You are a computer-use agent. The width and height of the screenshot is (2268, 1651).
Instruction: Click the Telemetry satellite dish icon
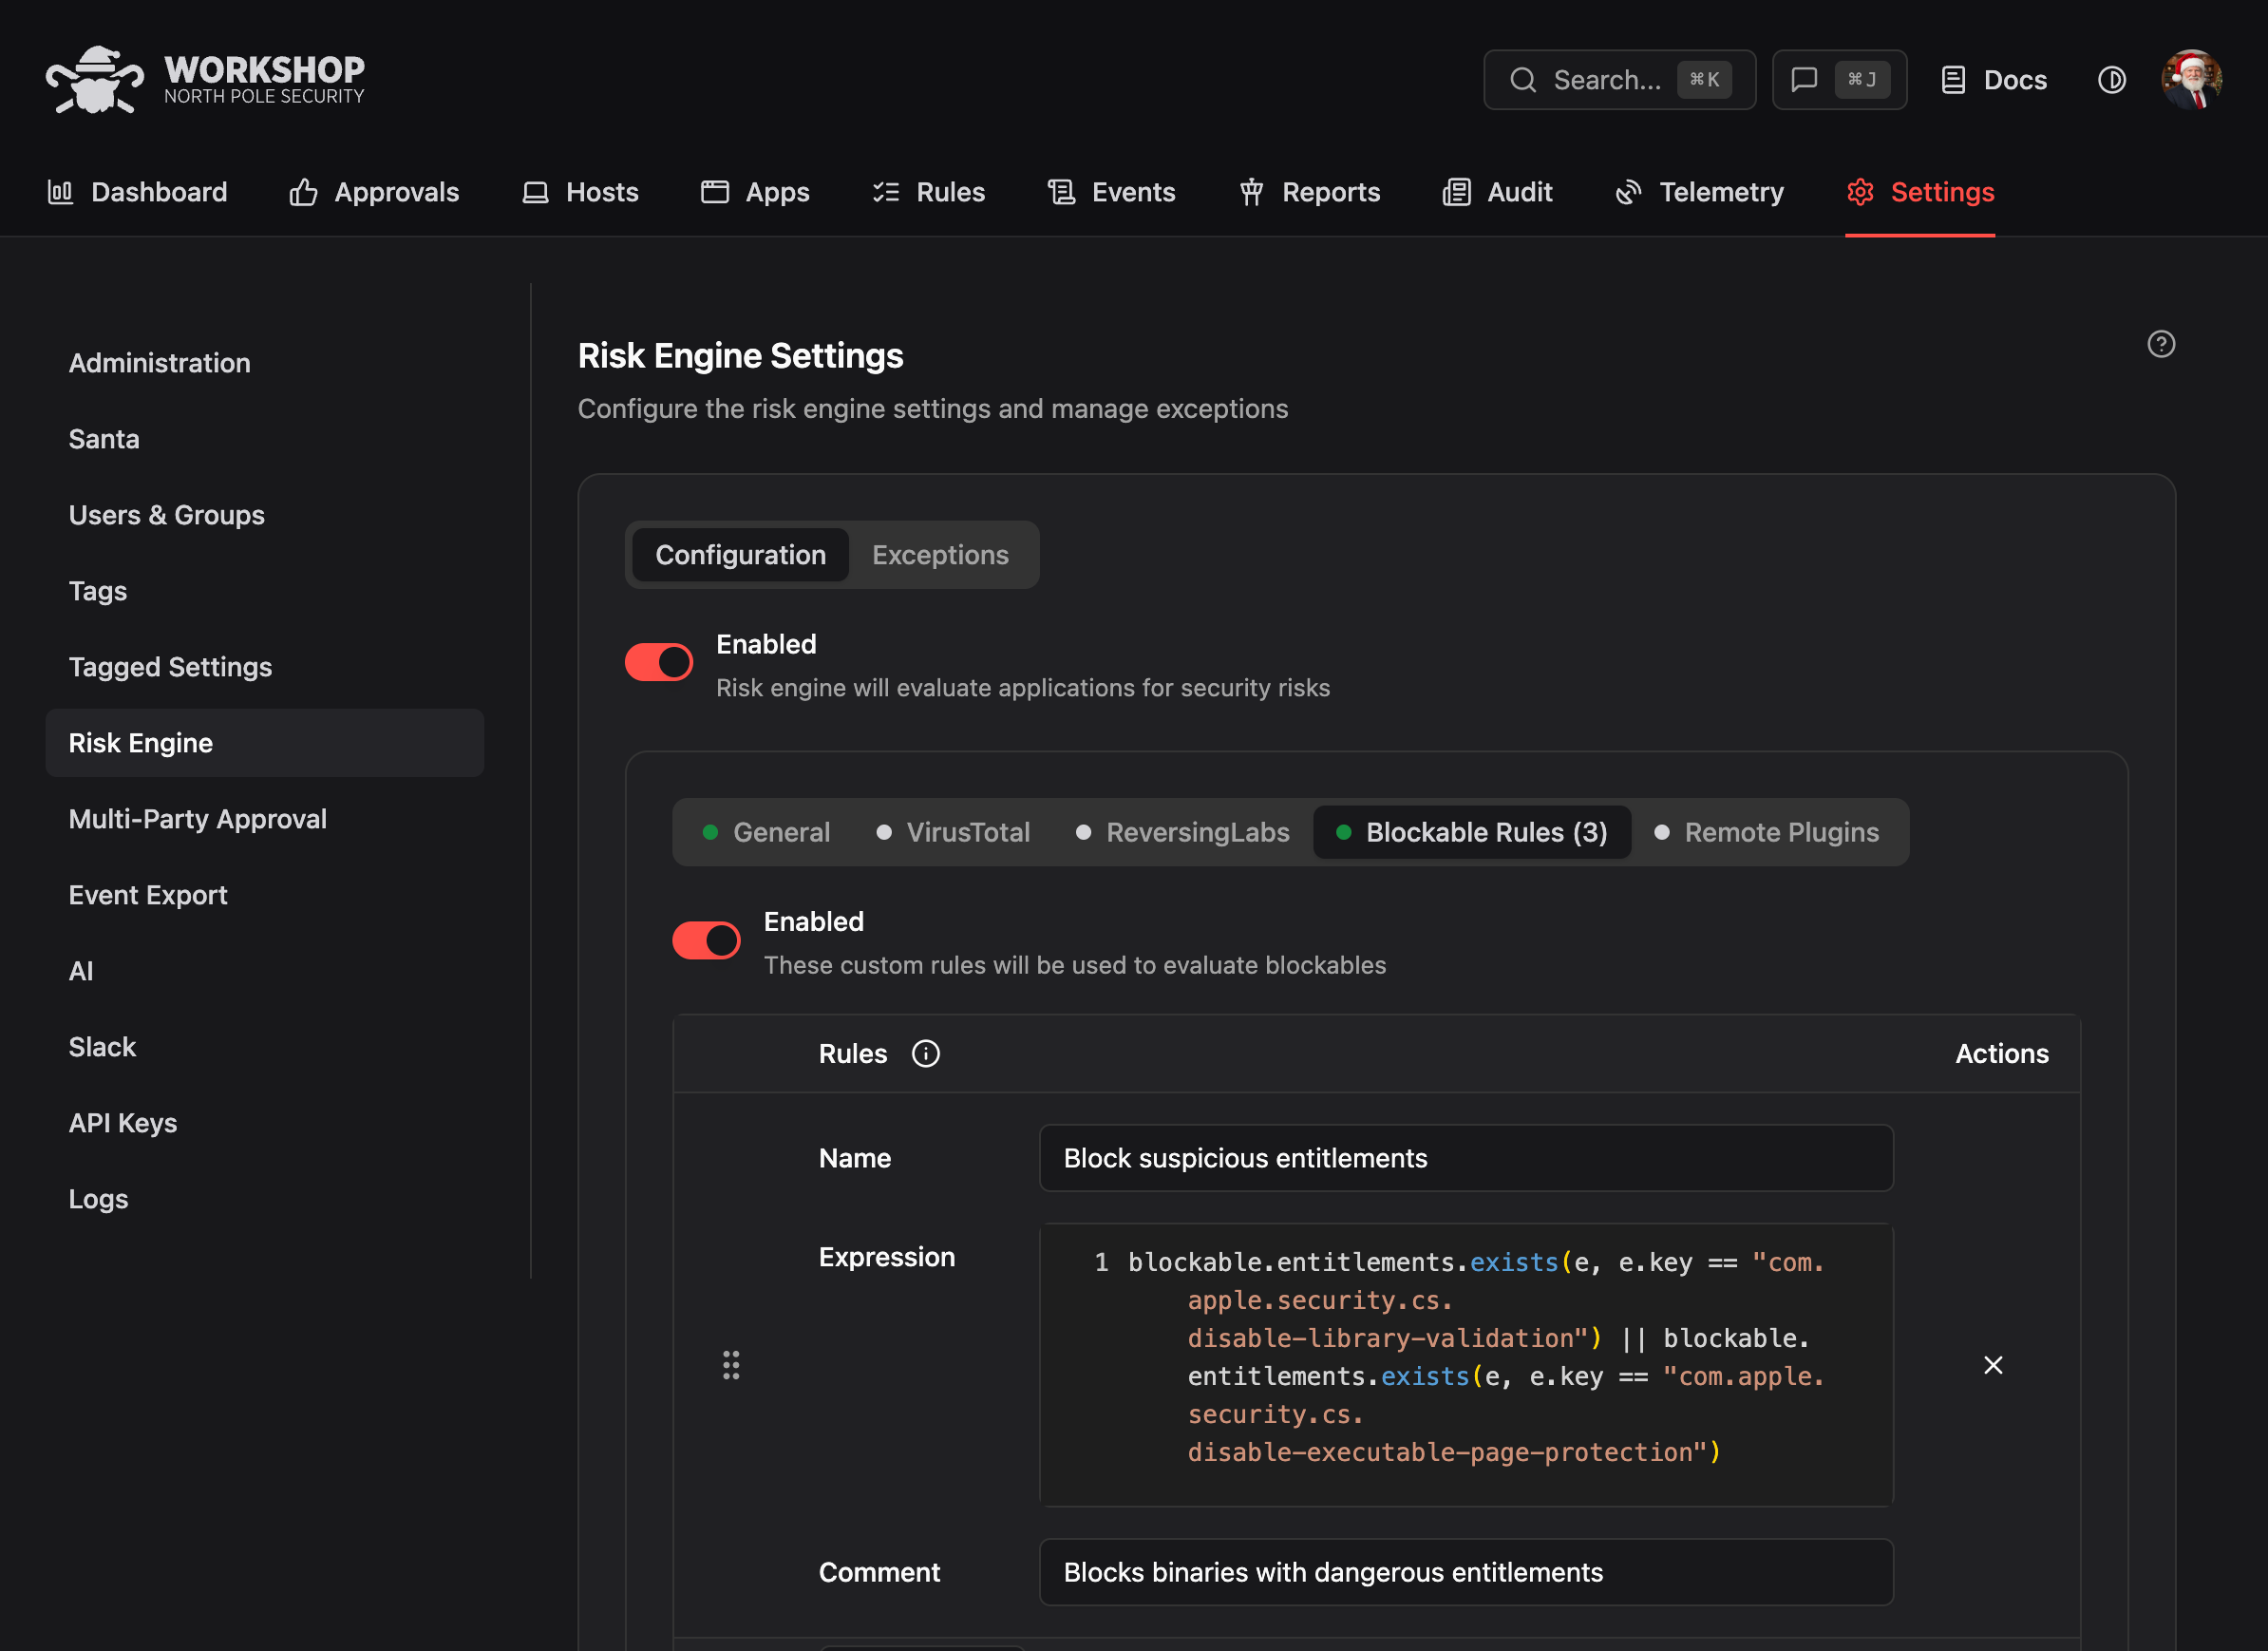click(1629, 192)
